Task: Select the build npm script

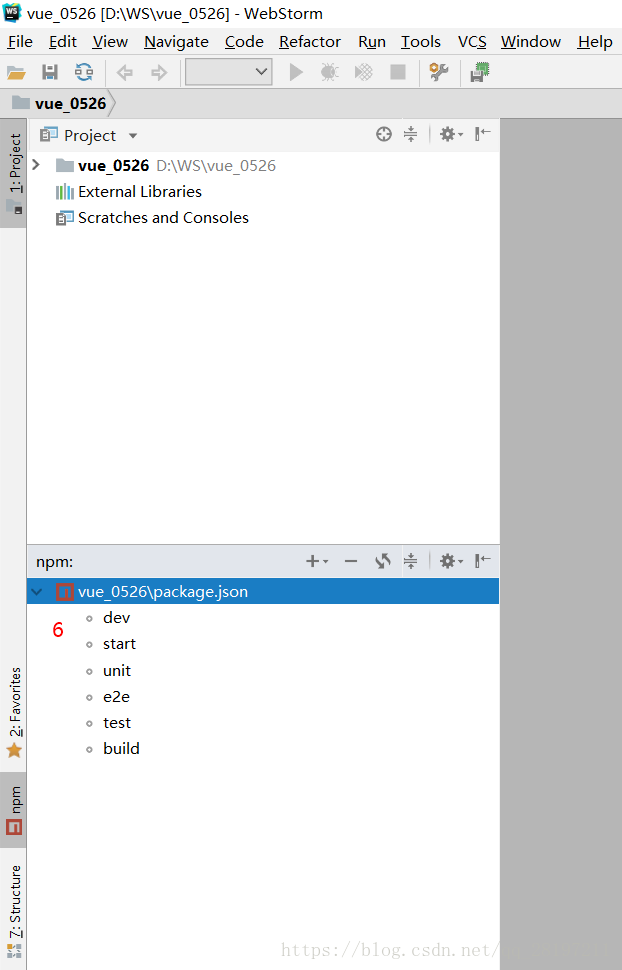Action: 121,749
